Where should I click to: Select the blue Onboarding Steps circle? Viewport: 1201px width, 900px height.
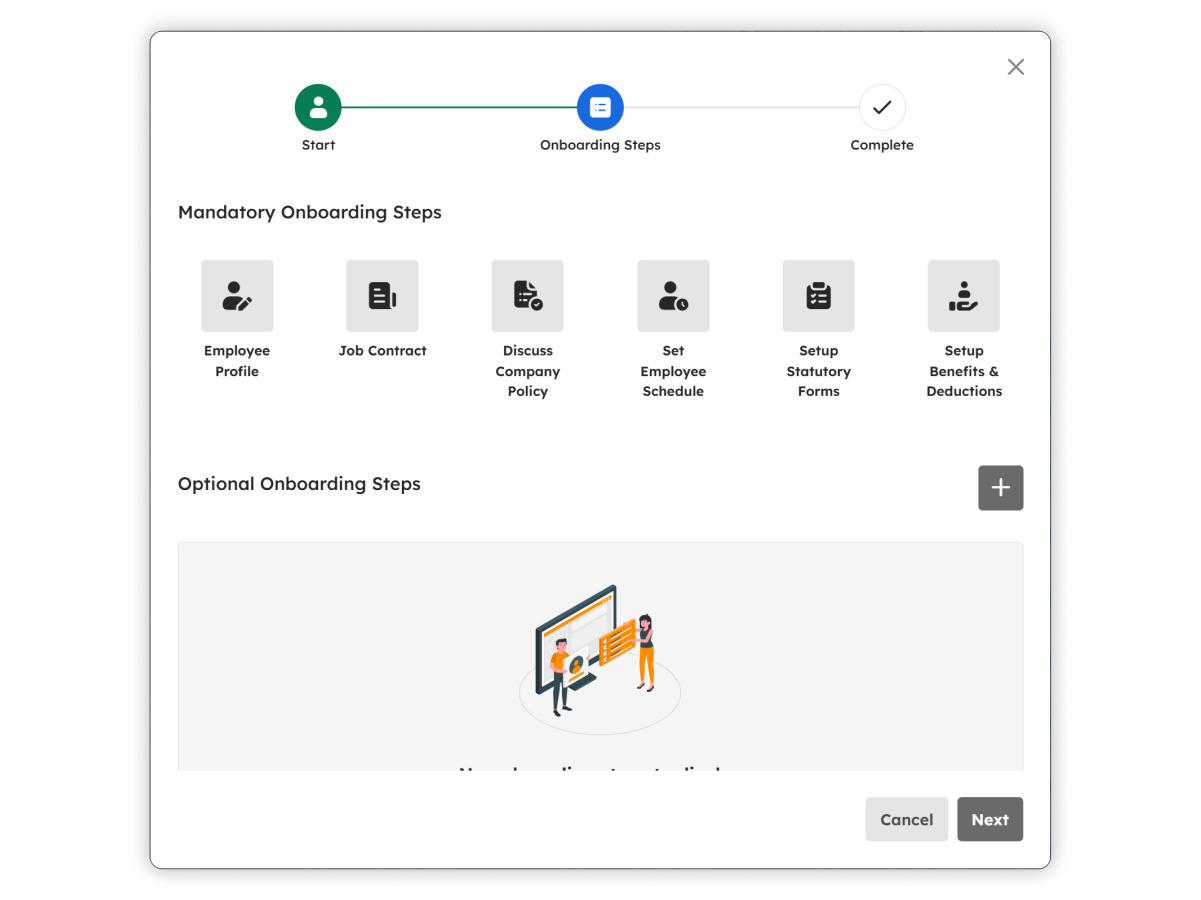tap(600, 107)
